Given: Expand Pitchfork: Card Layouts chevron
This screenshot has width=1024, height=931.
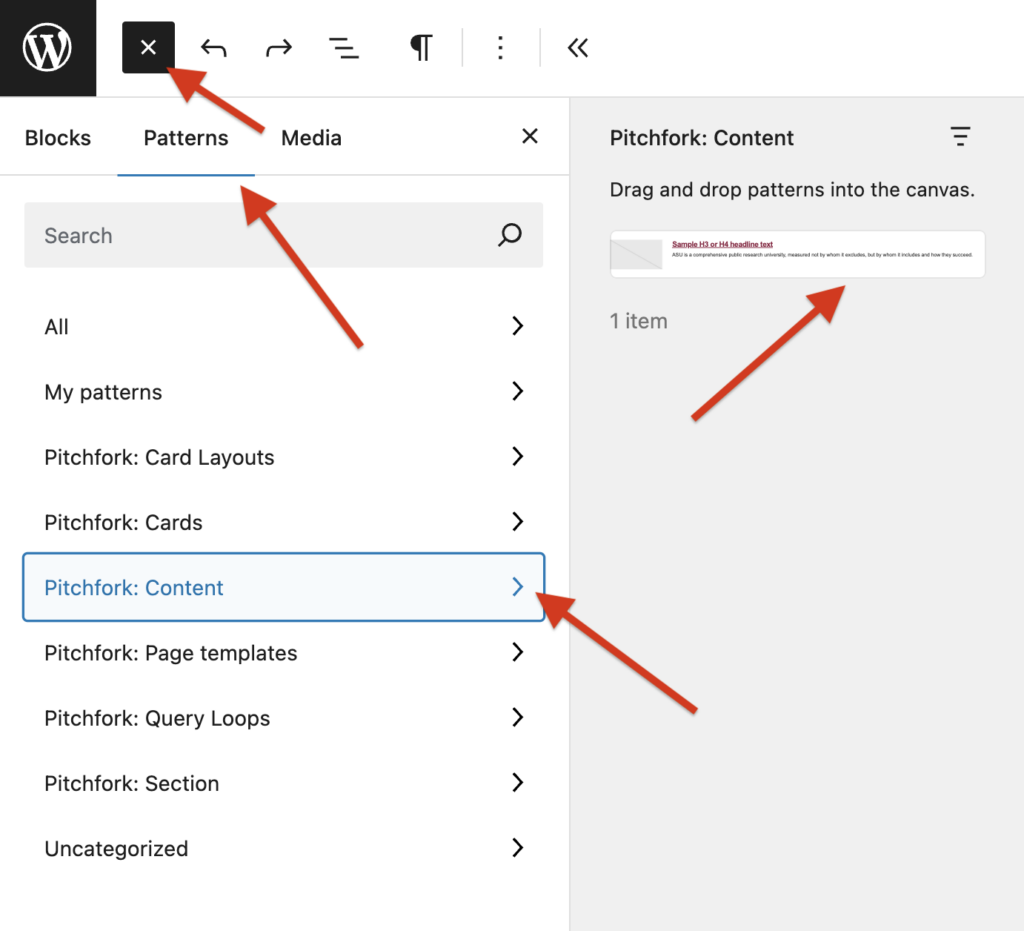Looking at the screenshot, I should [x=517, y=456].
